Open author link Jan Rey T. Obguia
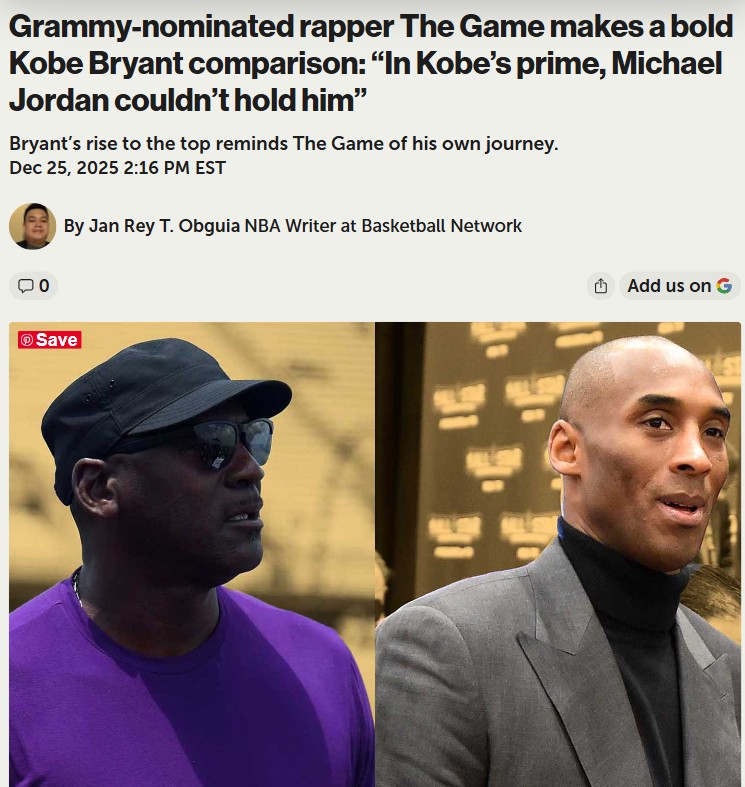745x787 pixels. tap(164, 226)
